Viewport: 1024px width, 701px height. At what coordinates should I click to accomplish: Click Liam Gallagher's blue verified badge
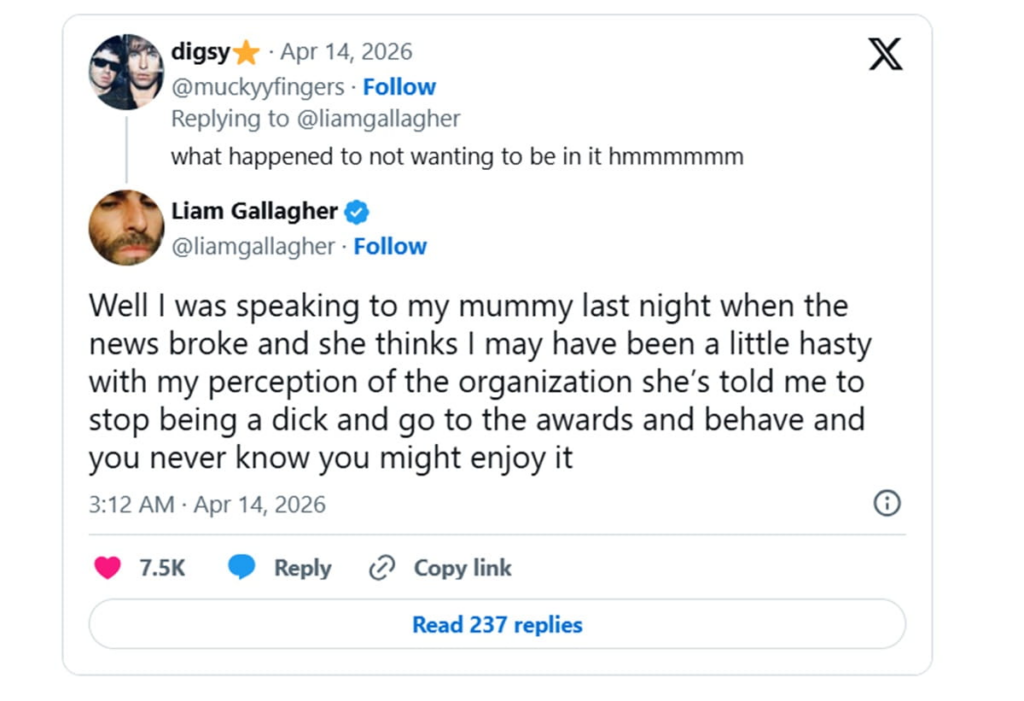357,212
